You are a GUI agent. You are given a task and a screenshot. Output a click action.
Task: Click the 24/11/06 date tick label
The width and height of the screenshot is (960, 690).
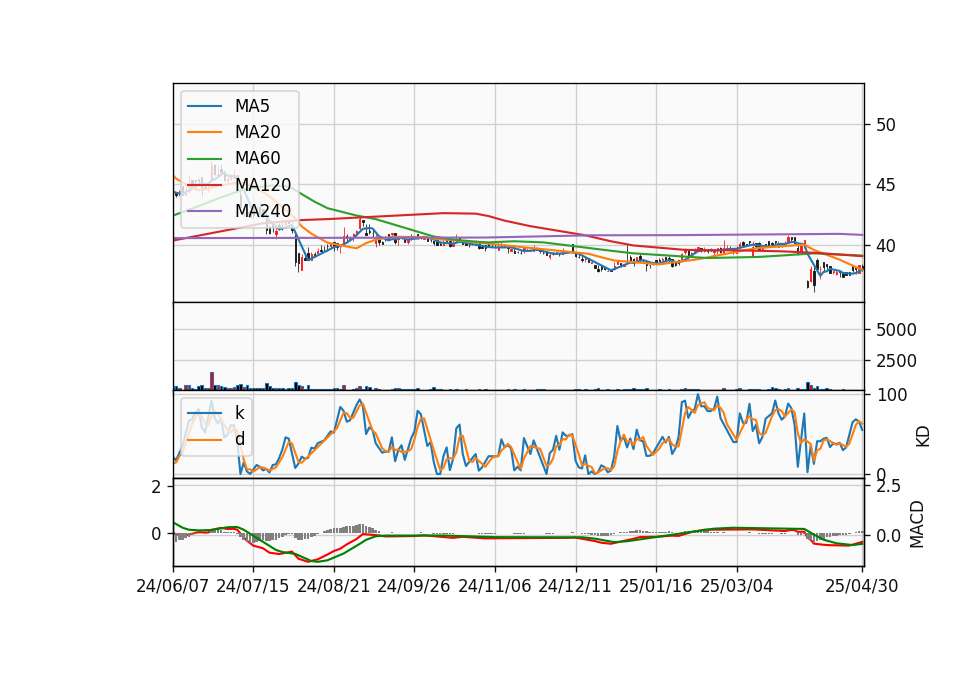[495, 586]
